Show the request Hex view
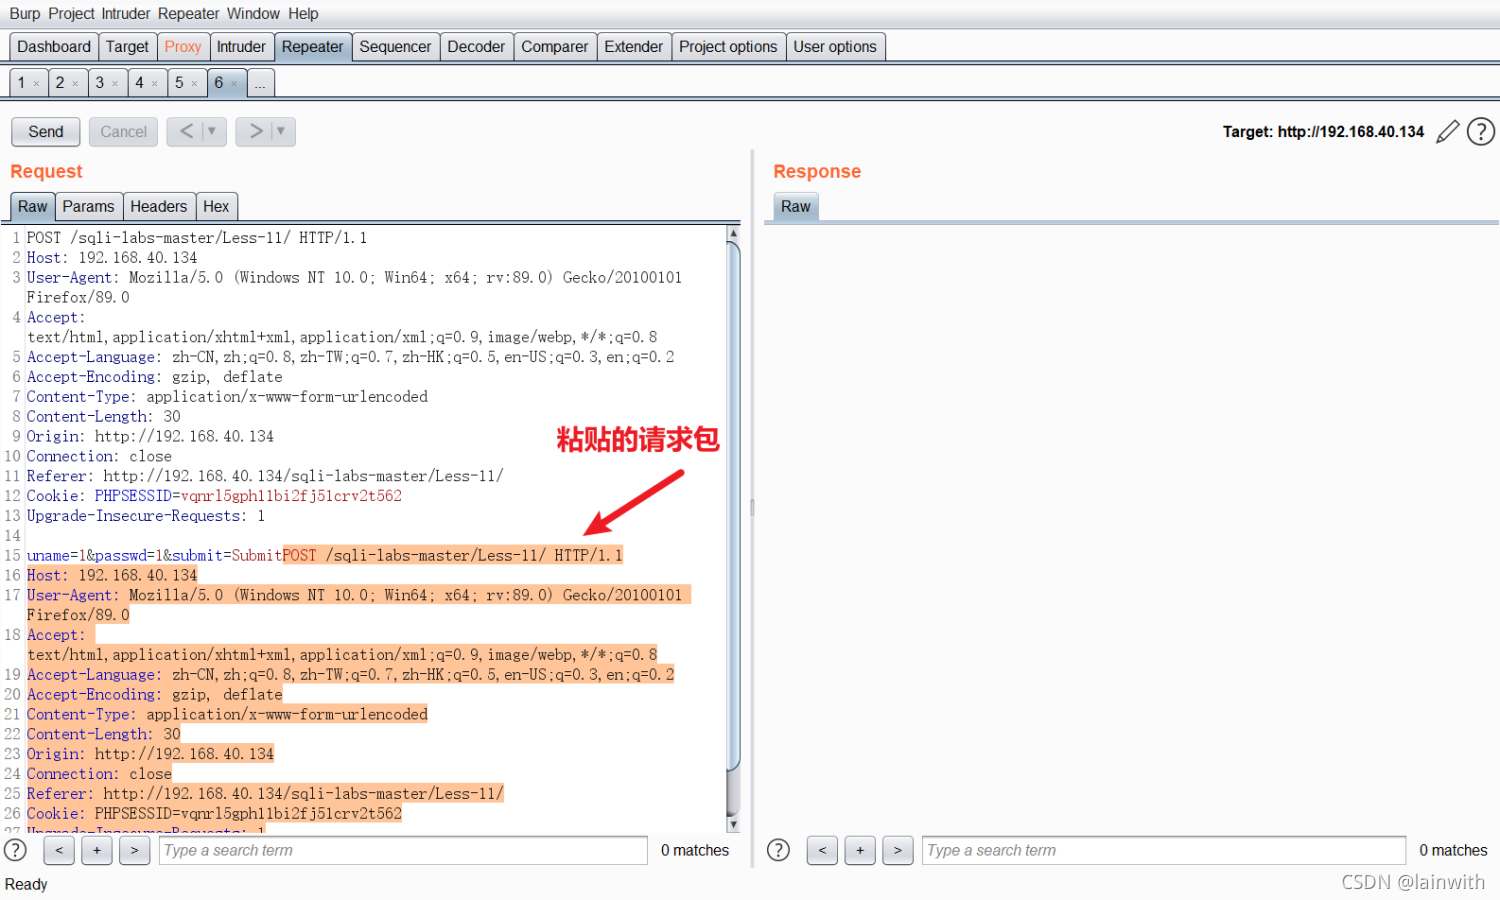Image resolution: width=1500 pixels, height=900 pixels. tap(216, 207)
